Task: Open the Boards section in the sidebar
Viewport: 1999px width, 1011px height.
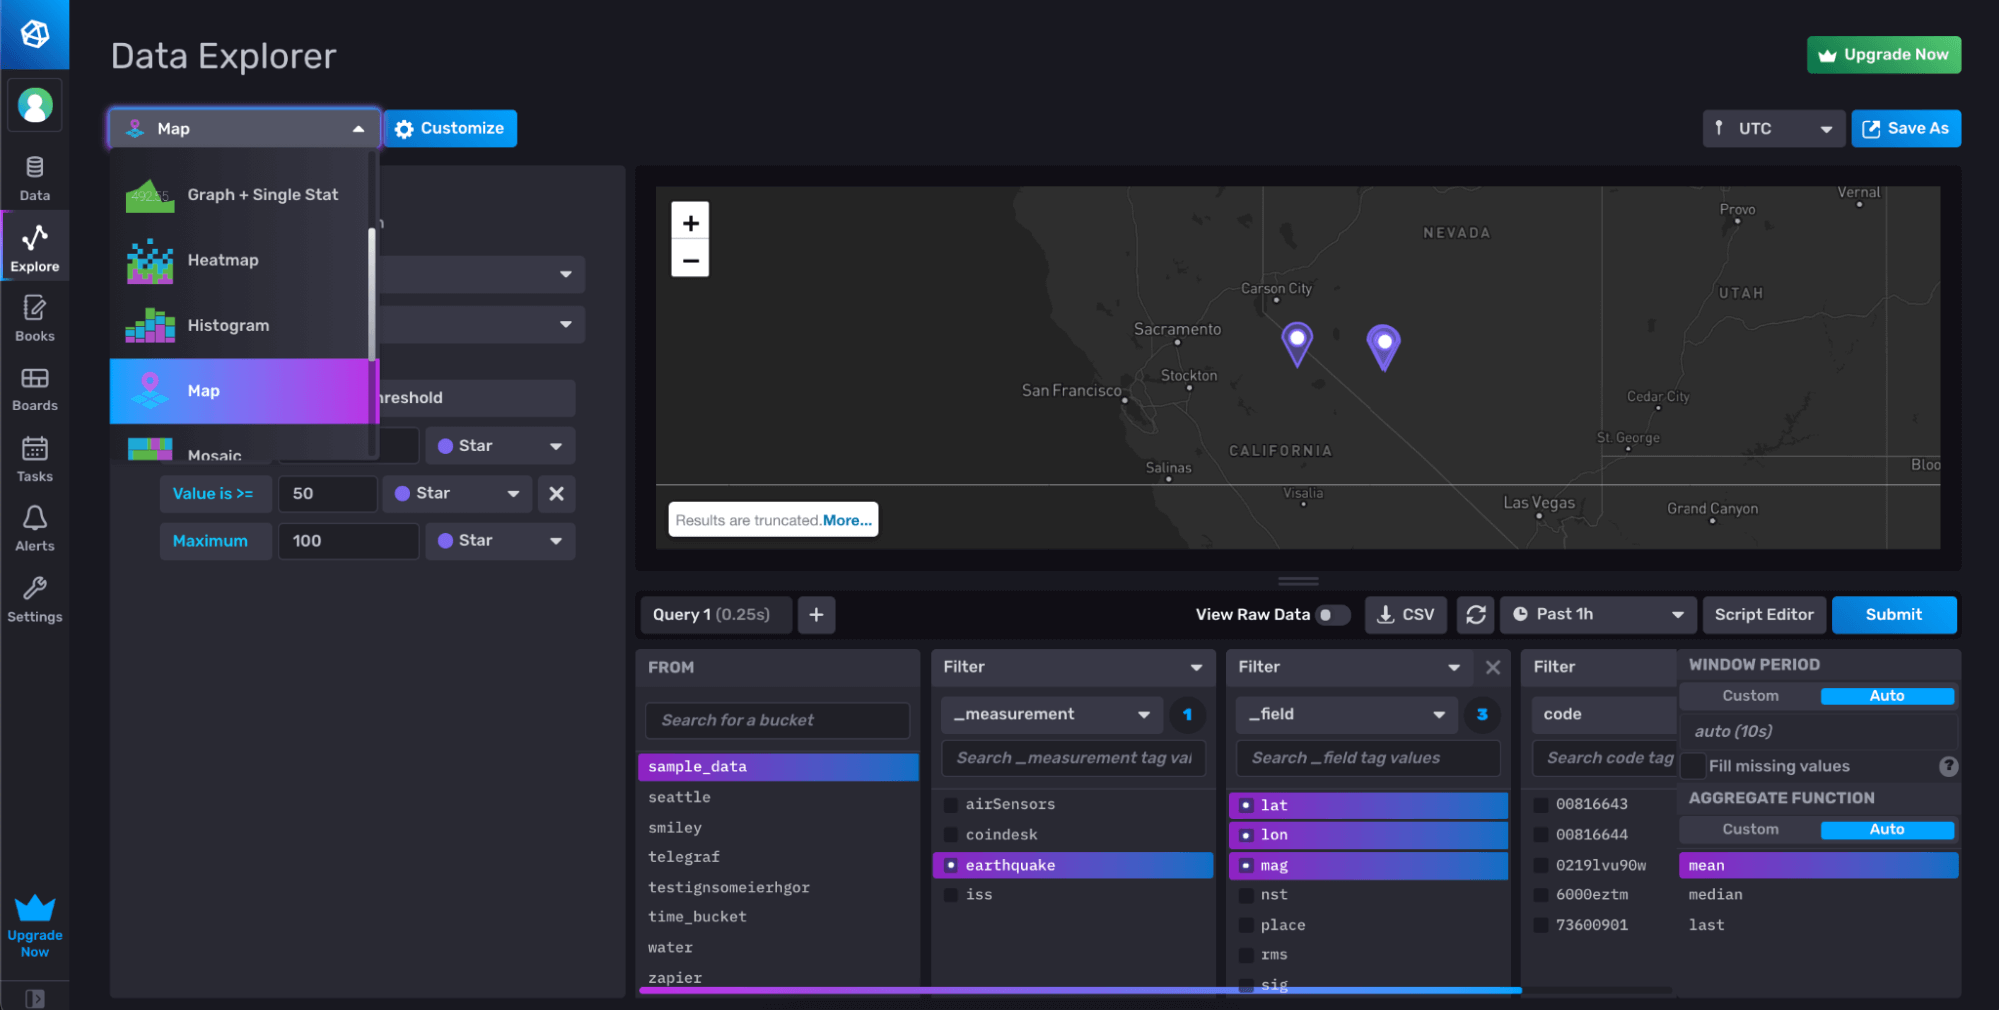Action: [35, 388]
